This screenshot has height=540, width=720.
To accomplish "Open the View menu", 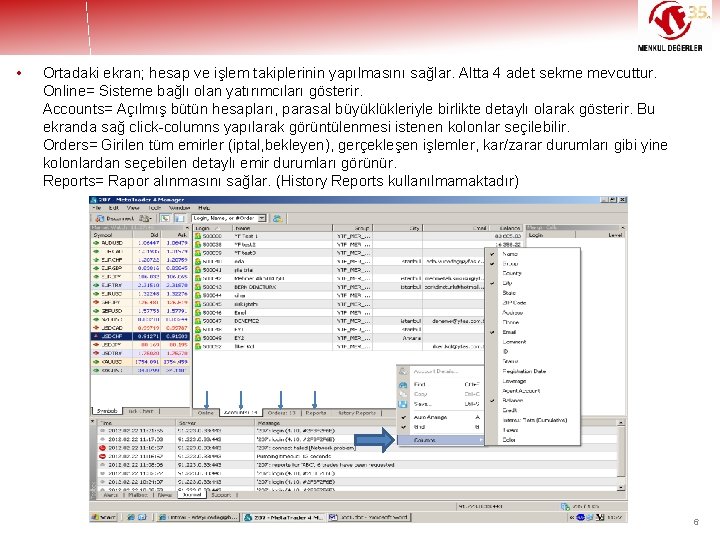I will click(x=132, y=208).
